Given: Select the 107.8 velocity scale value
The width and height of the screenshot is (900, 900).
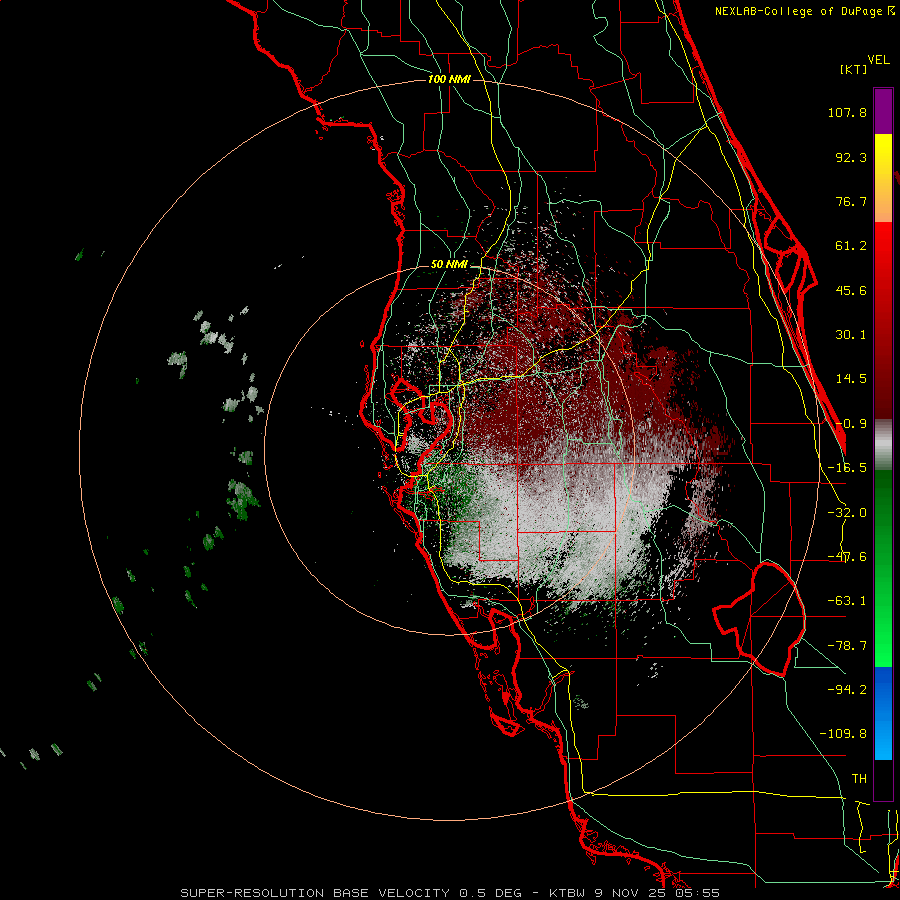Looking at the screenshot, I should tap(847, 112).
